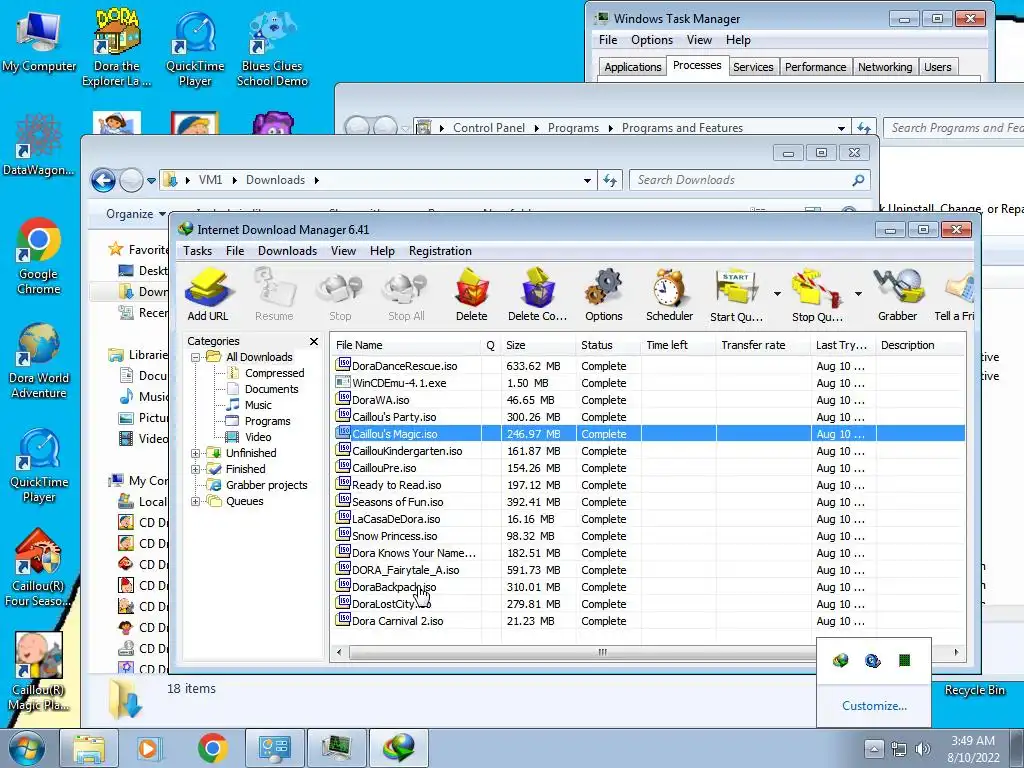Select the Seasons of Fun.iso row
Screen dimensions: 1024x768
[649, 502]
